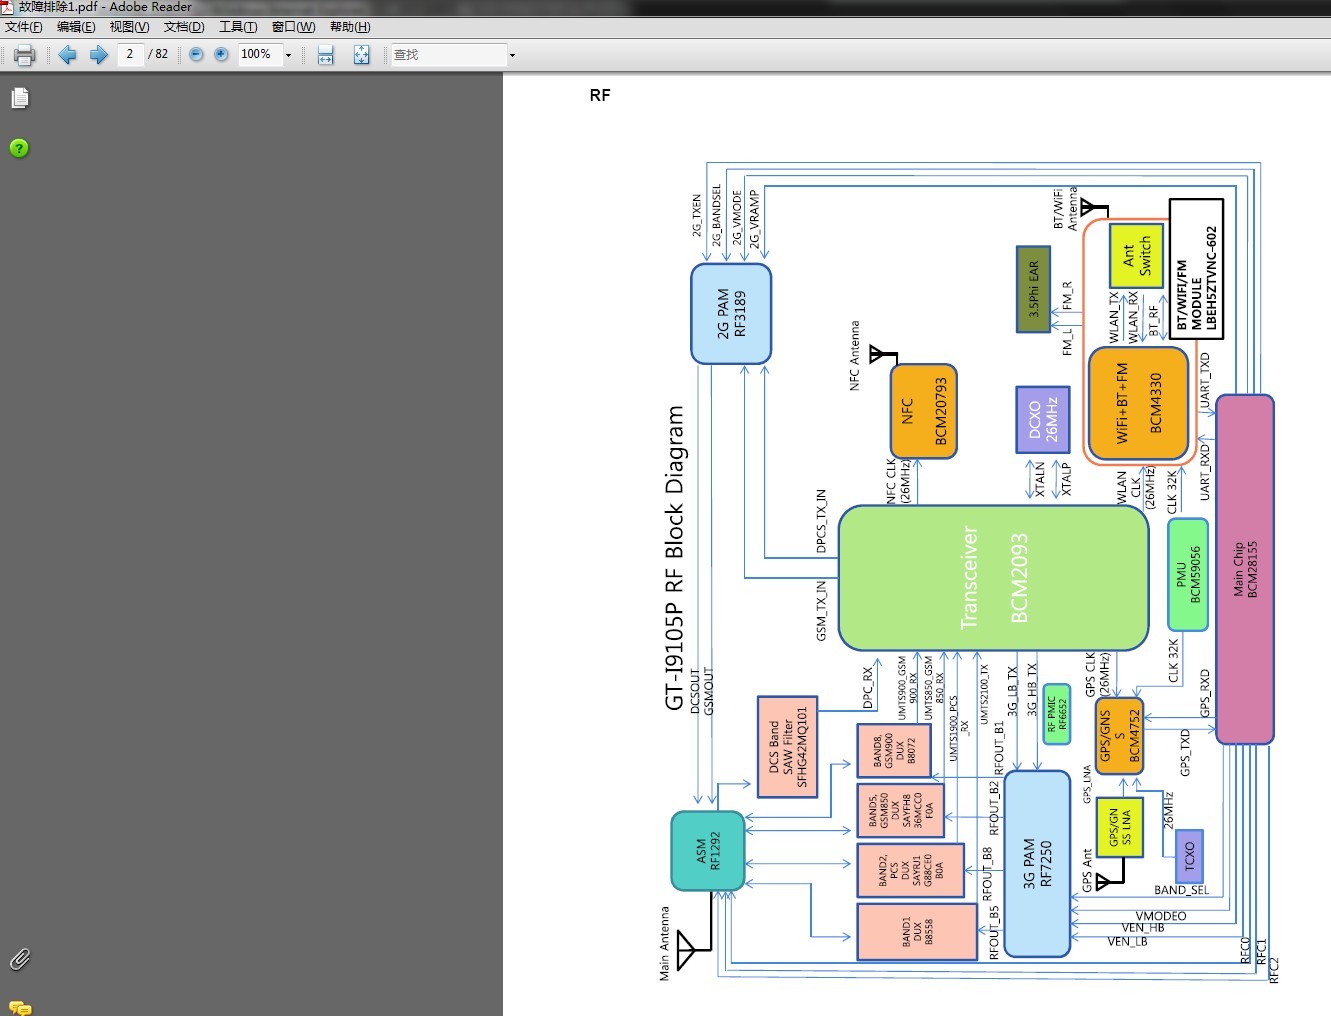Image resolution: width=1331 pixels, height=1016 pixels.
Task: Open the 查找 find options dropdown arrow
Action: point(512,55)
